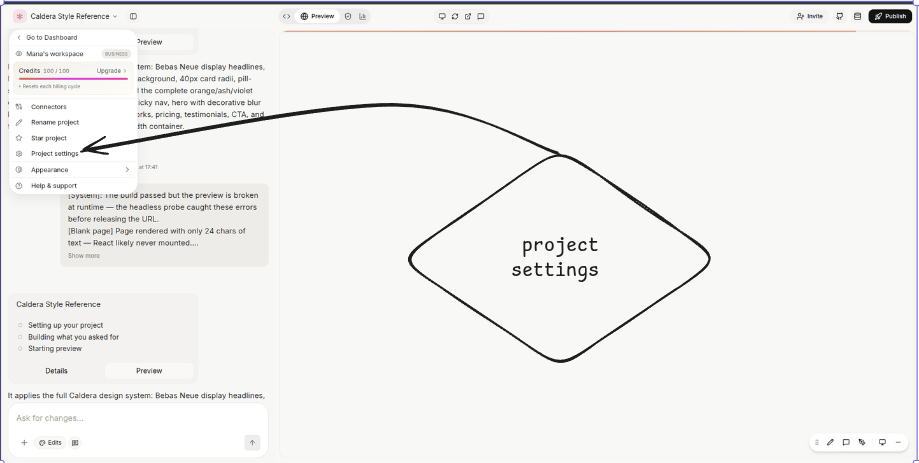Focus the Ask for changes input
The height and width of the screenshot is (463, 919).
(x=138, y=418)
